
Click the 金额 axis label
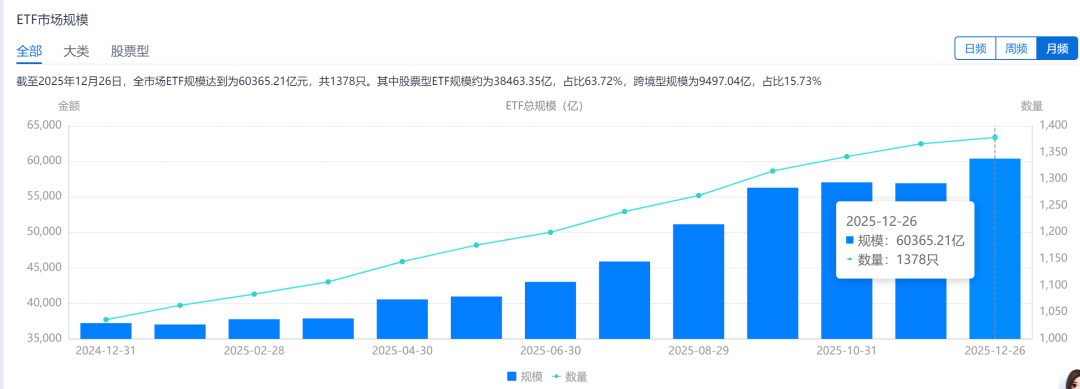tap(69, 106)
